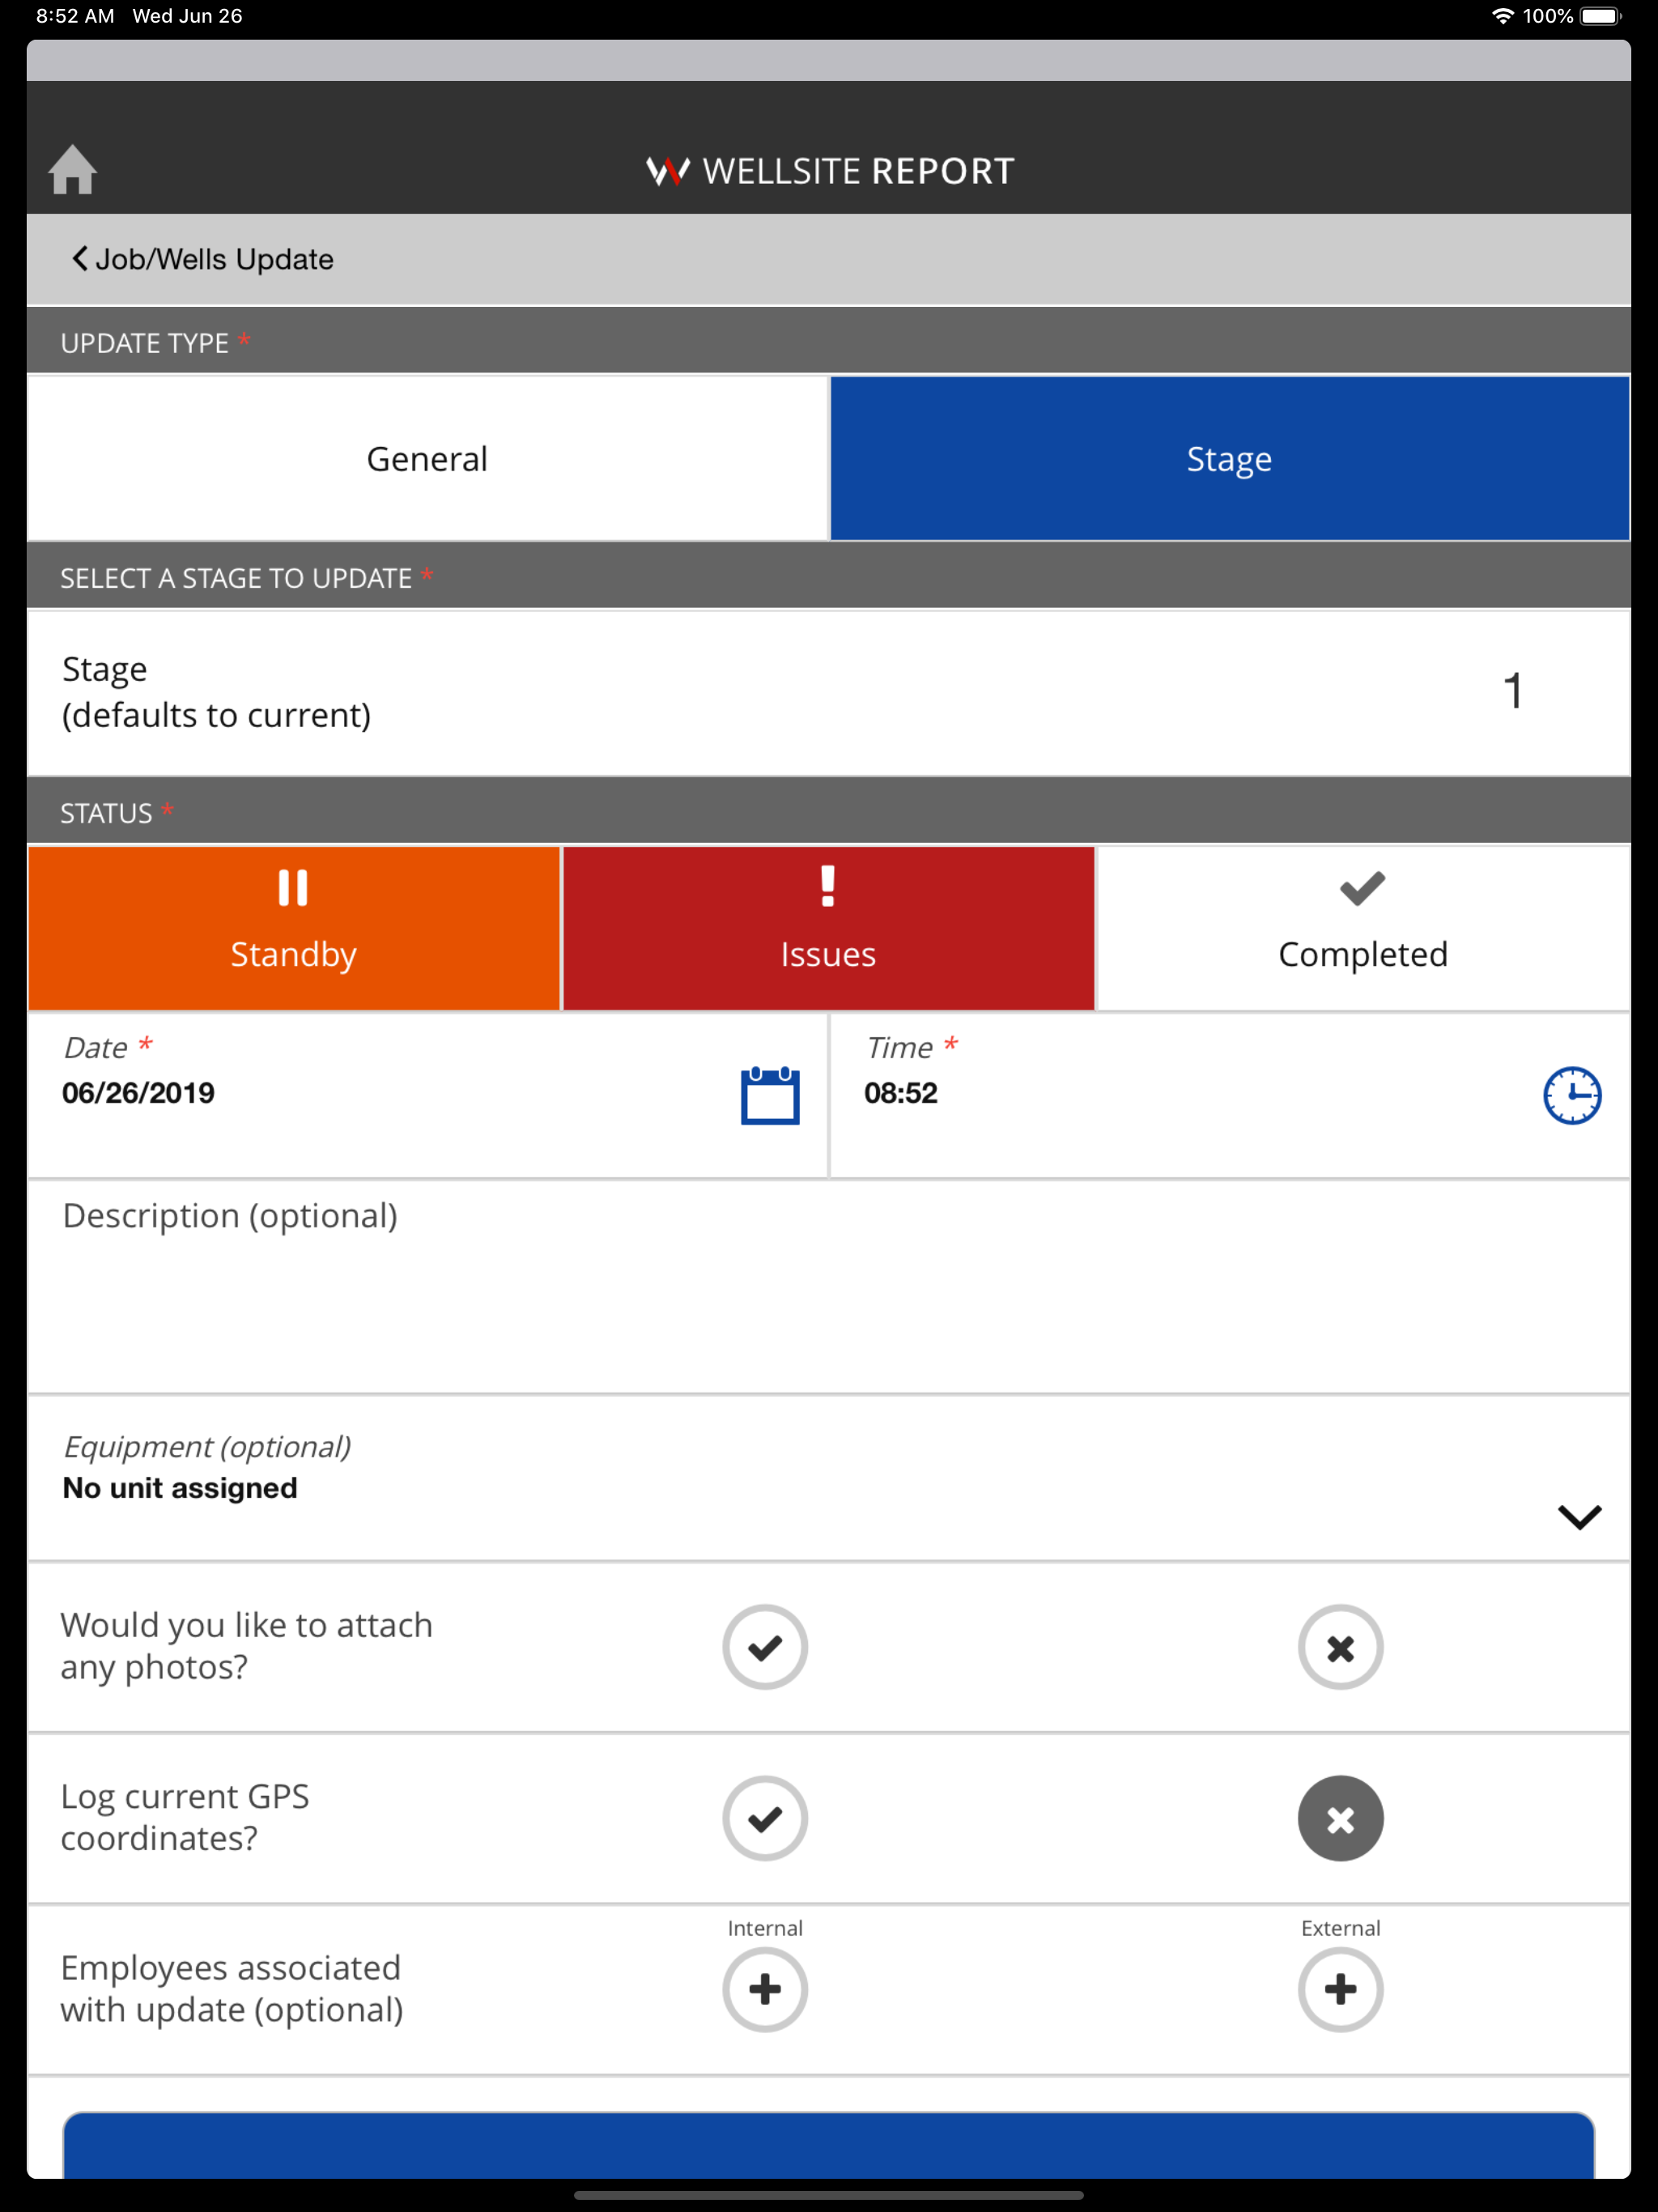1658x2212 pixels.
Task: Check the battery indicator in status bar
Action: (1600, 16)
